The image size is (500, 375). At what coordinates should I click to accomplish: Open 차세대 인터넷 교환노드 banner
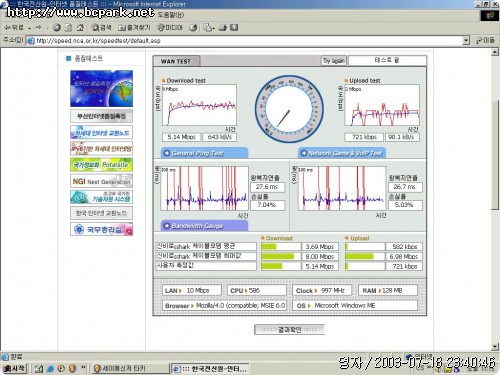101,132
